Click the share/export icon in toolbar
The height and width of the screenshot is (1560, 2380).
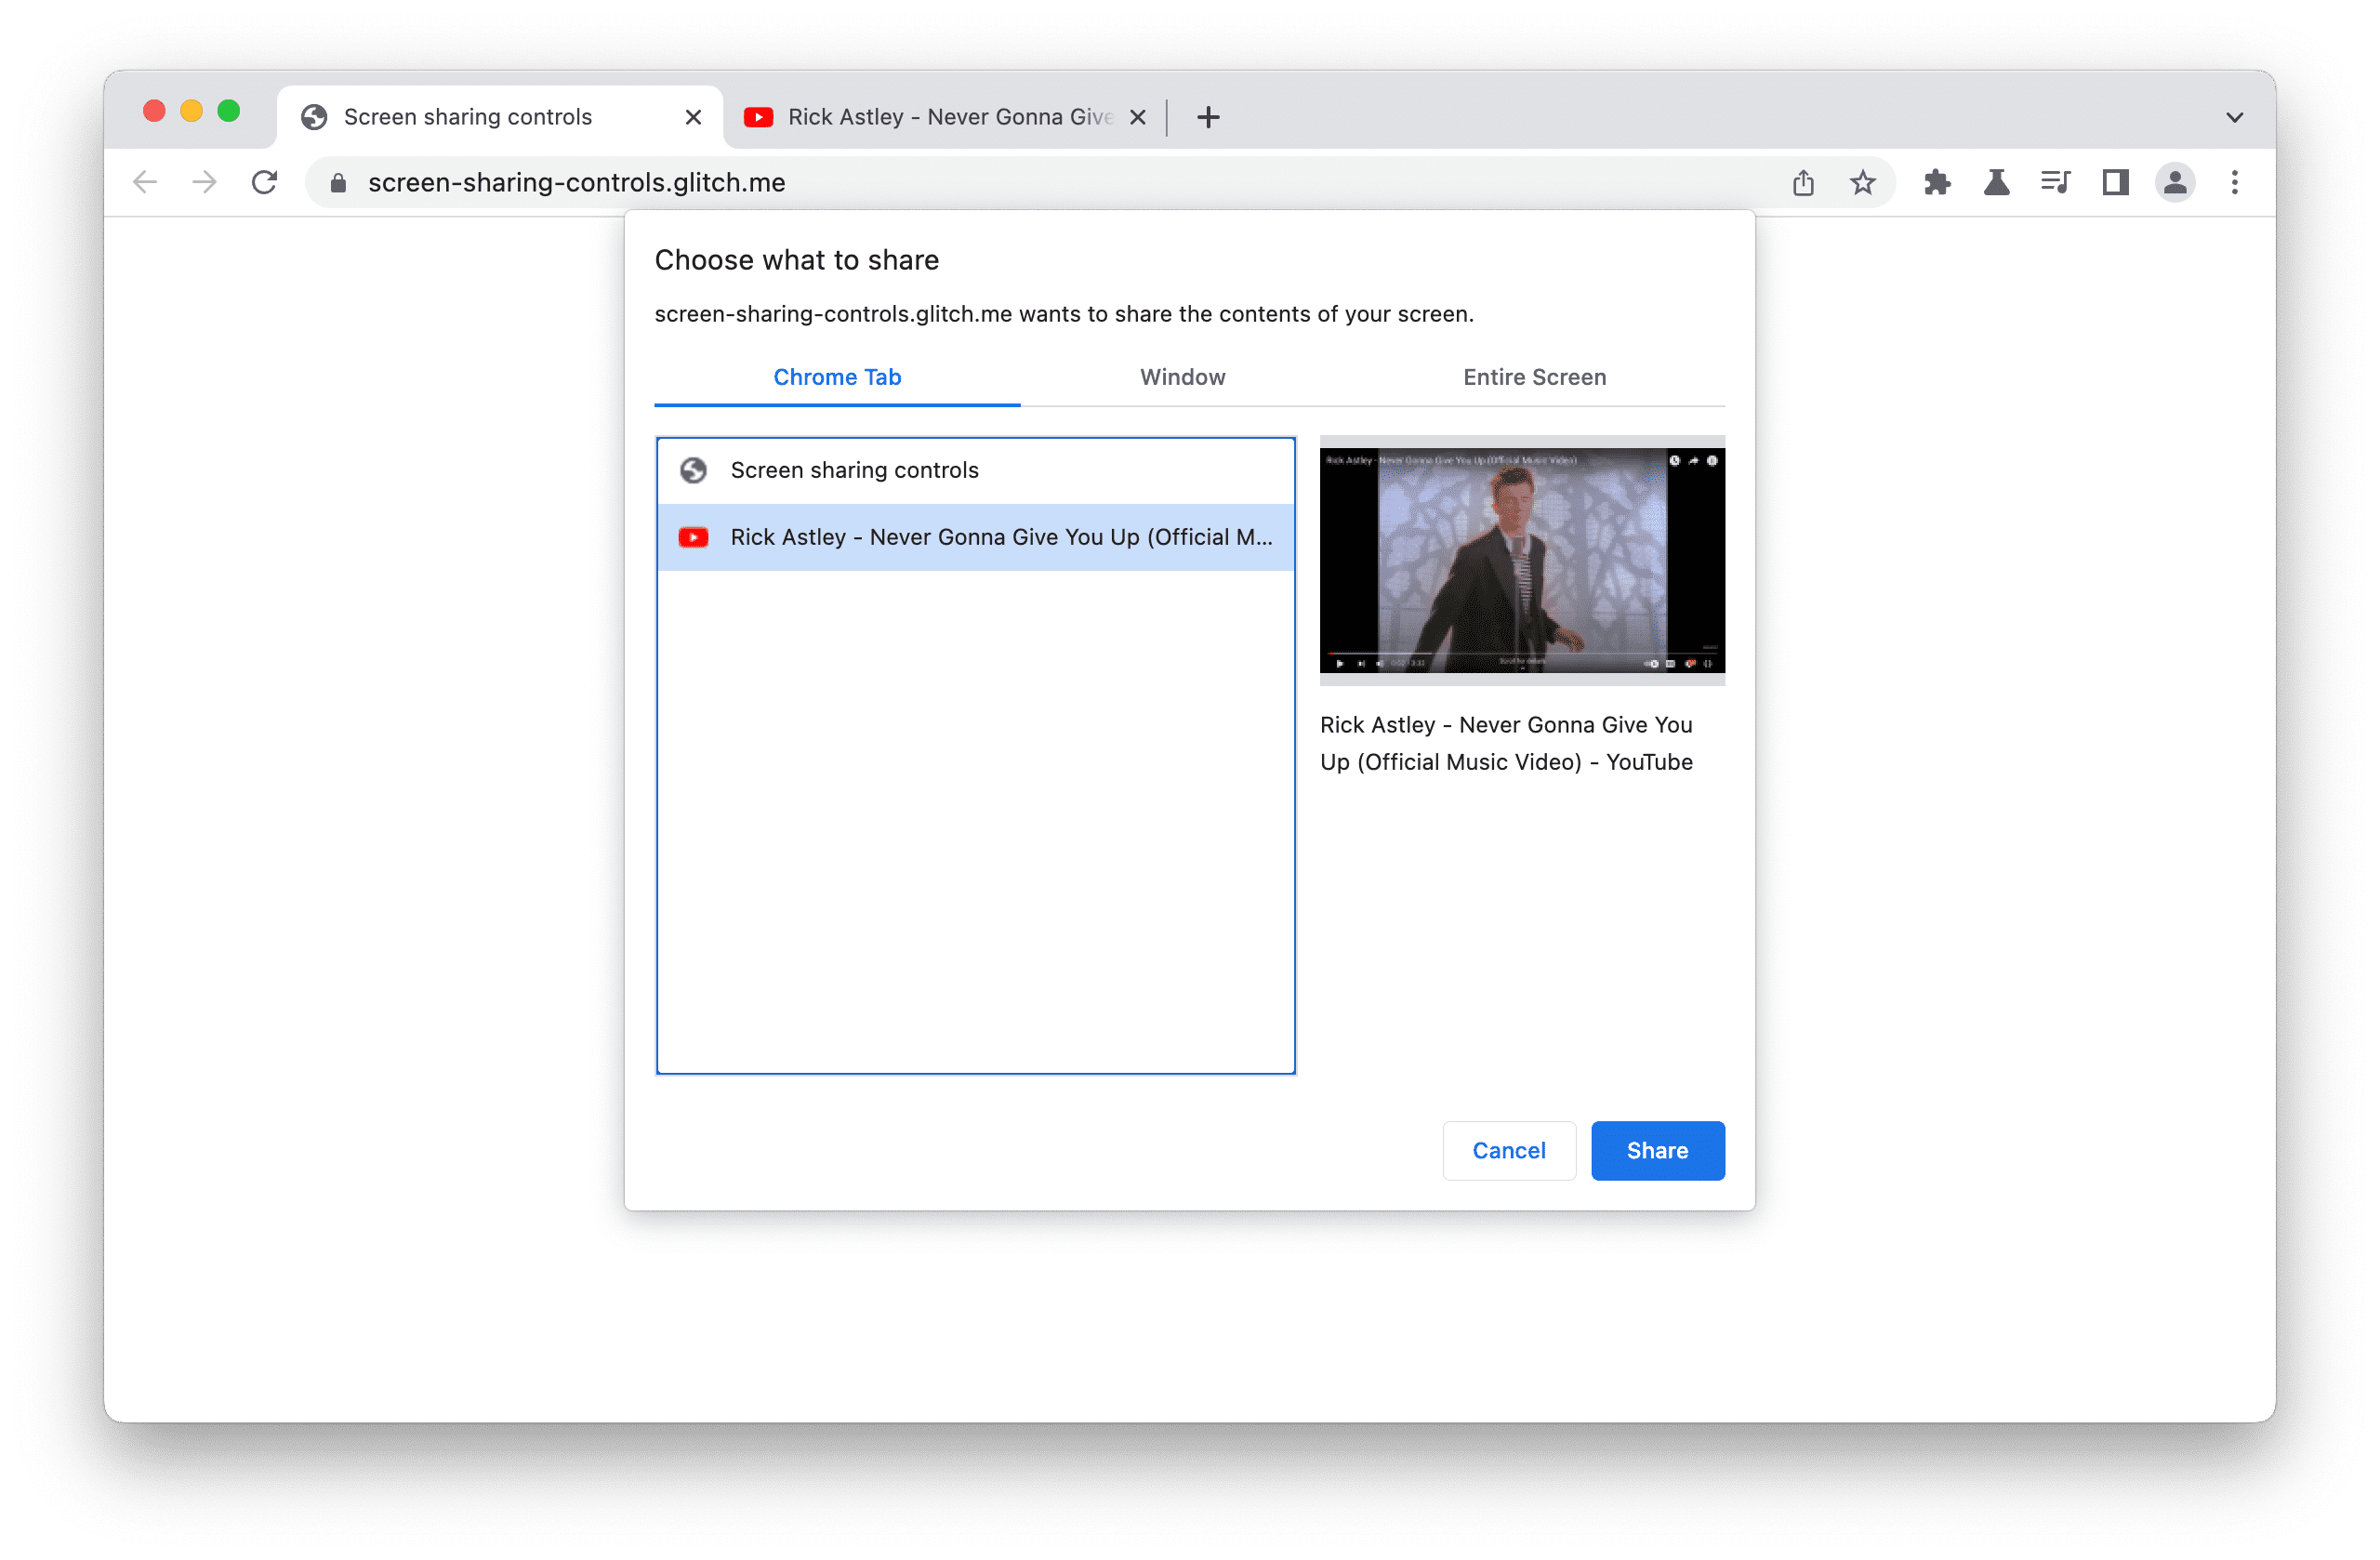pyautogui.click(x=1802, y=181)
